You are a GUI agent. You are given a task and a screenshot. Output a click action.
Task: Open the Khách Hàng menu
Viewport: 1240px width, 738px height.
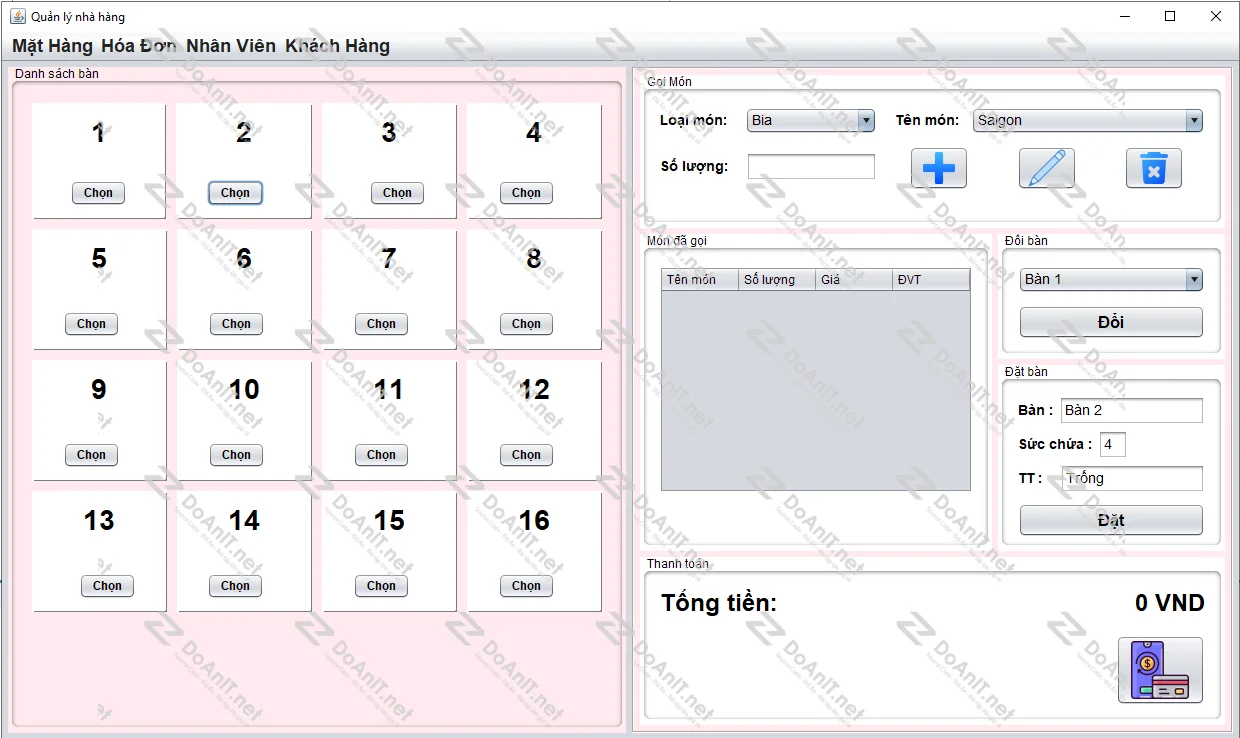click(337, 46)
